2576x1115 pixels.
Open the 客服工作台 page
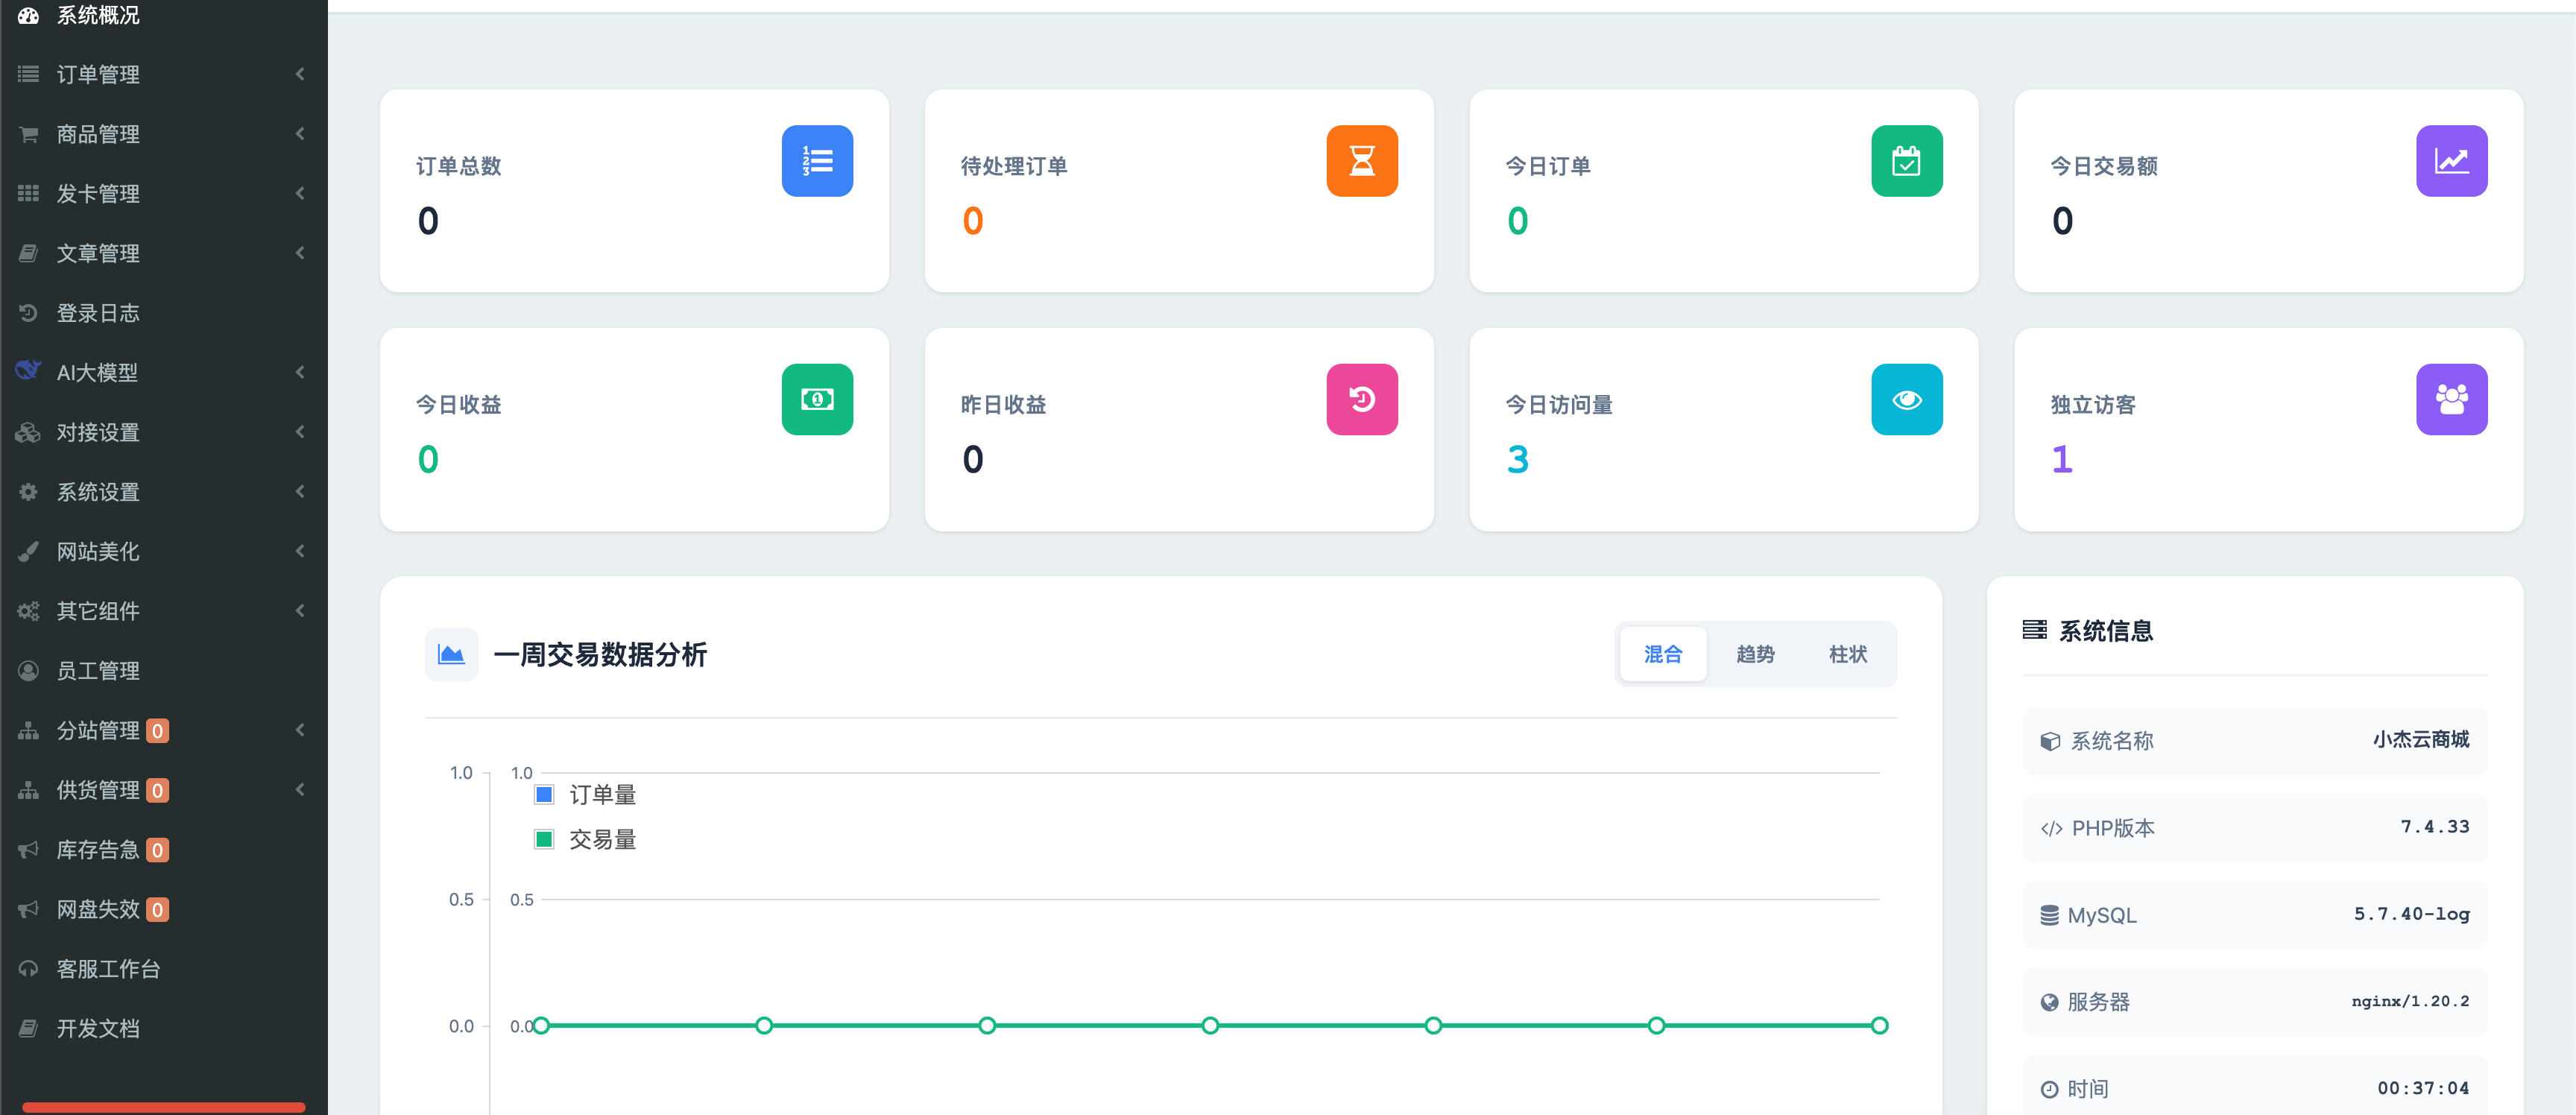[164, 969]
